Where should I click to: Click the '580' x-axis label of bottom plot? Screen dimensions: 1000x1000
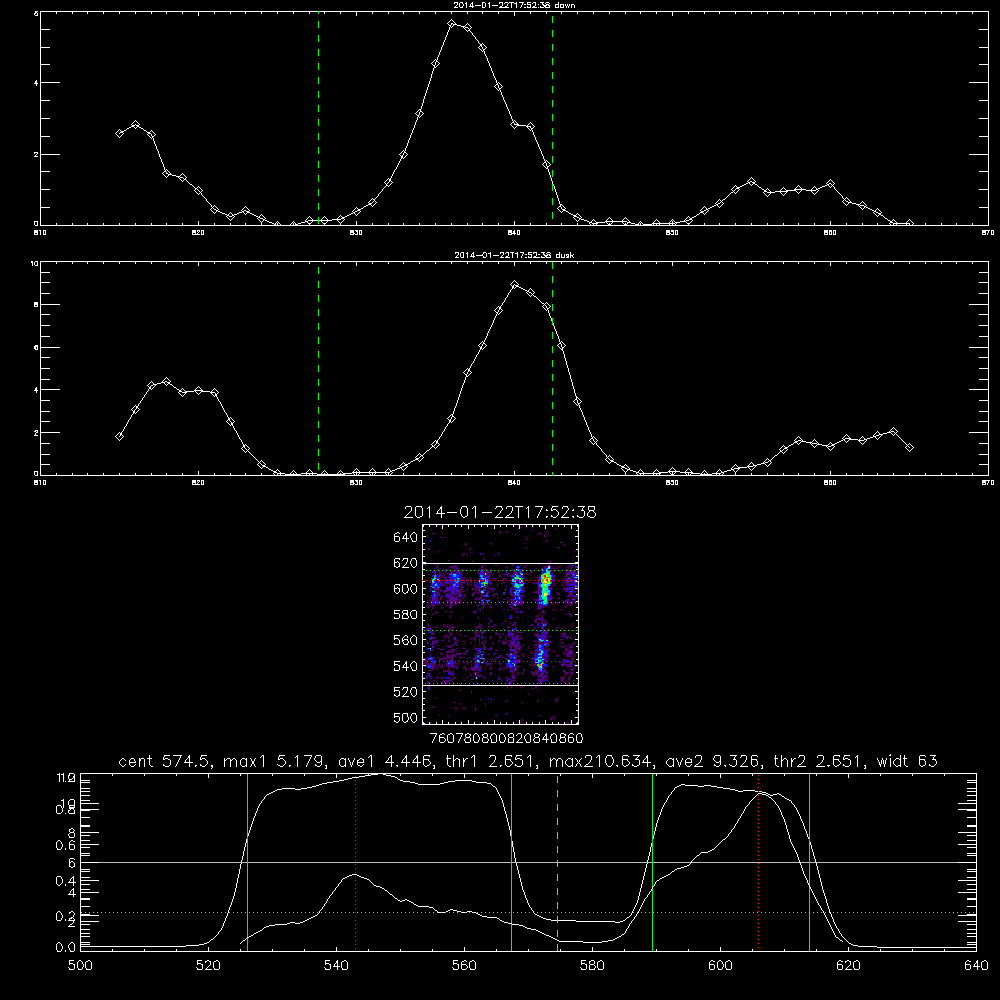pos(592,966)
